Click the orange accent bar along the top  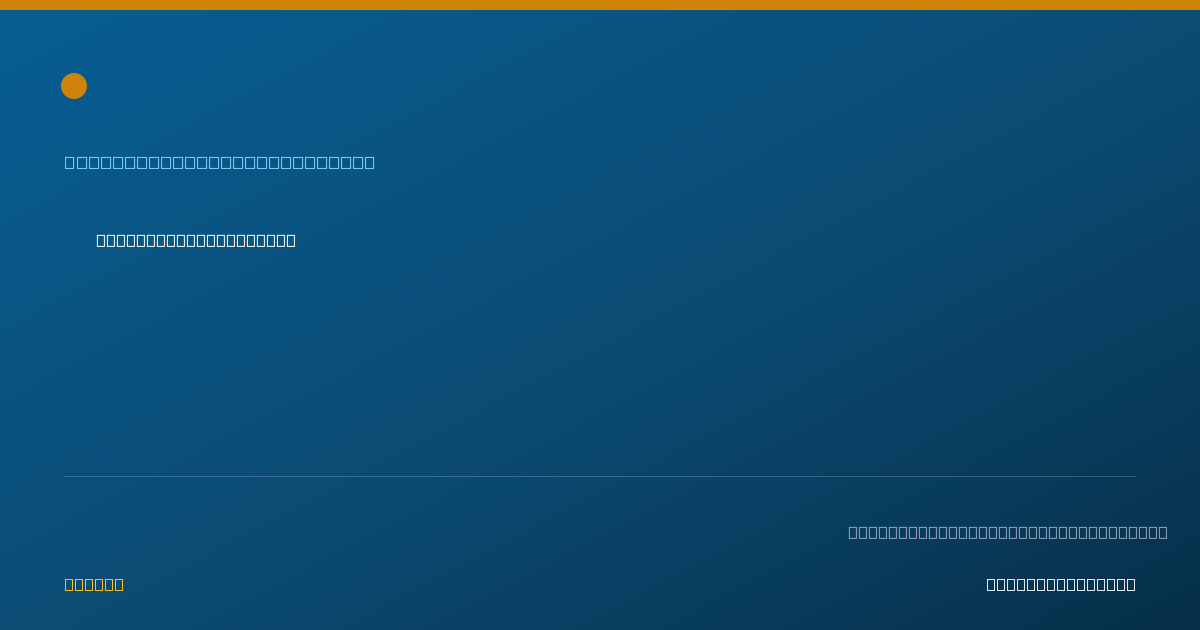coord(600,5)
